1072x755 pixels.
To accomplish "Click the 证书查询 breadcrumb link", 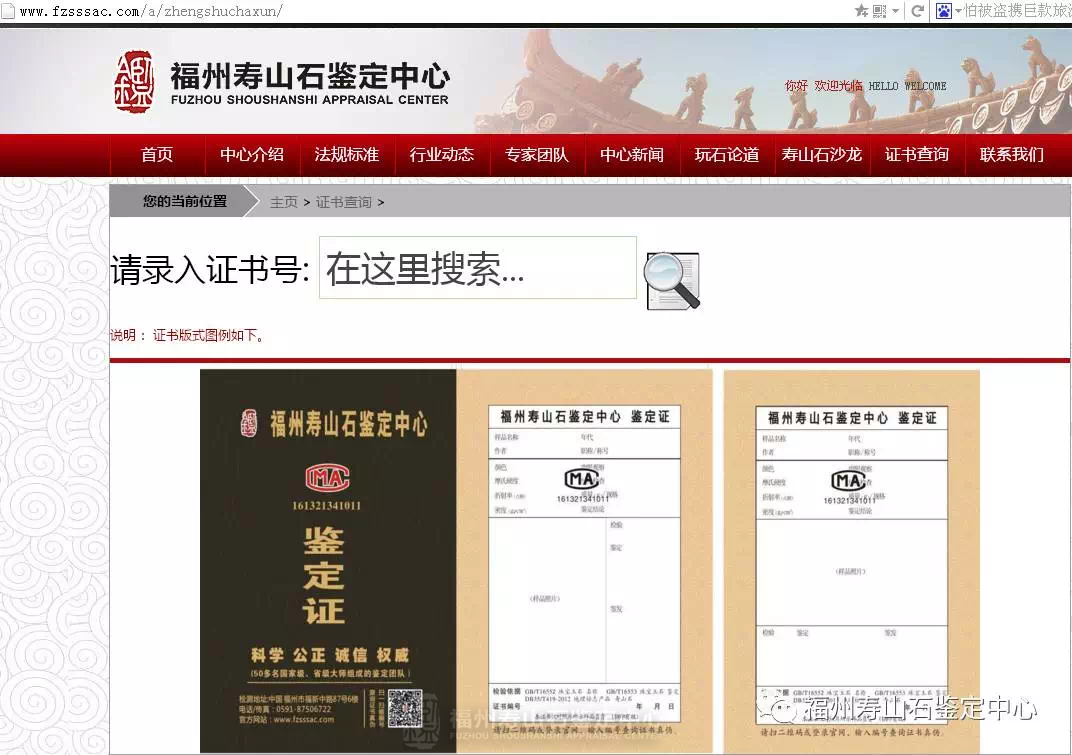I will click(x=344, y=202).
